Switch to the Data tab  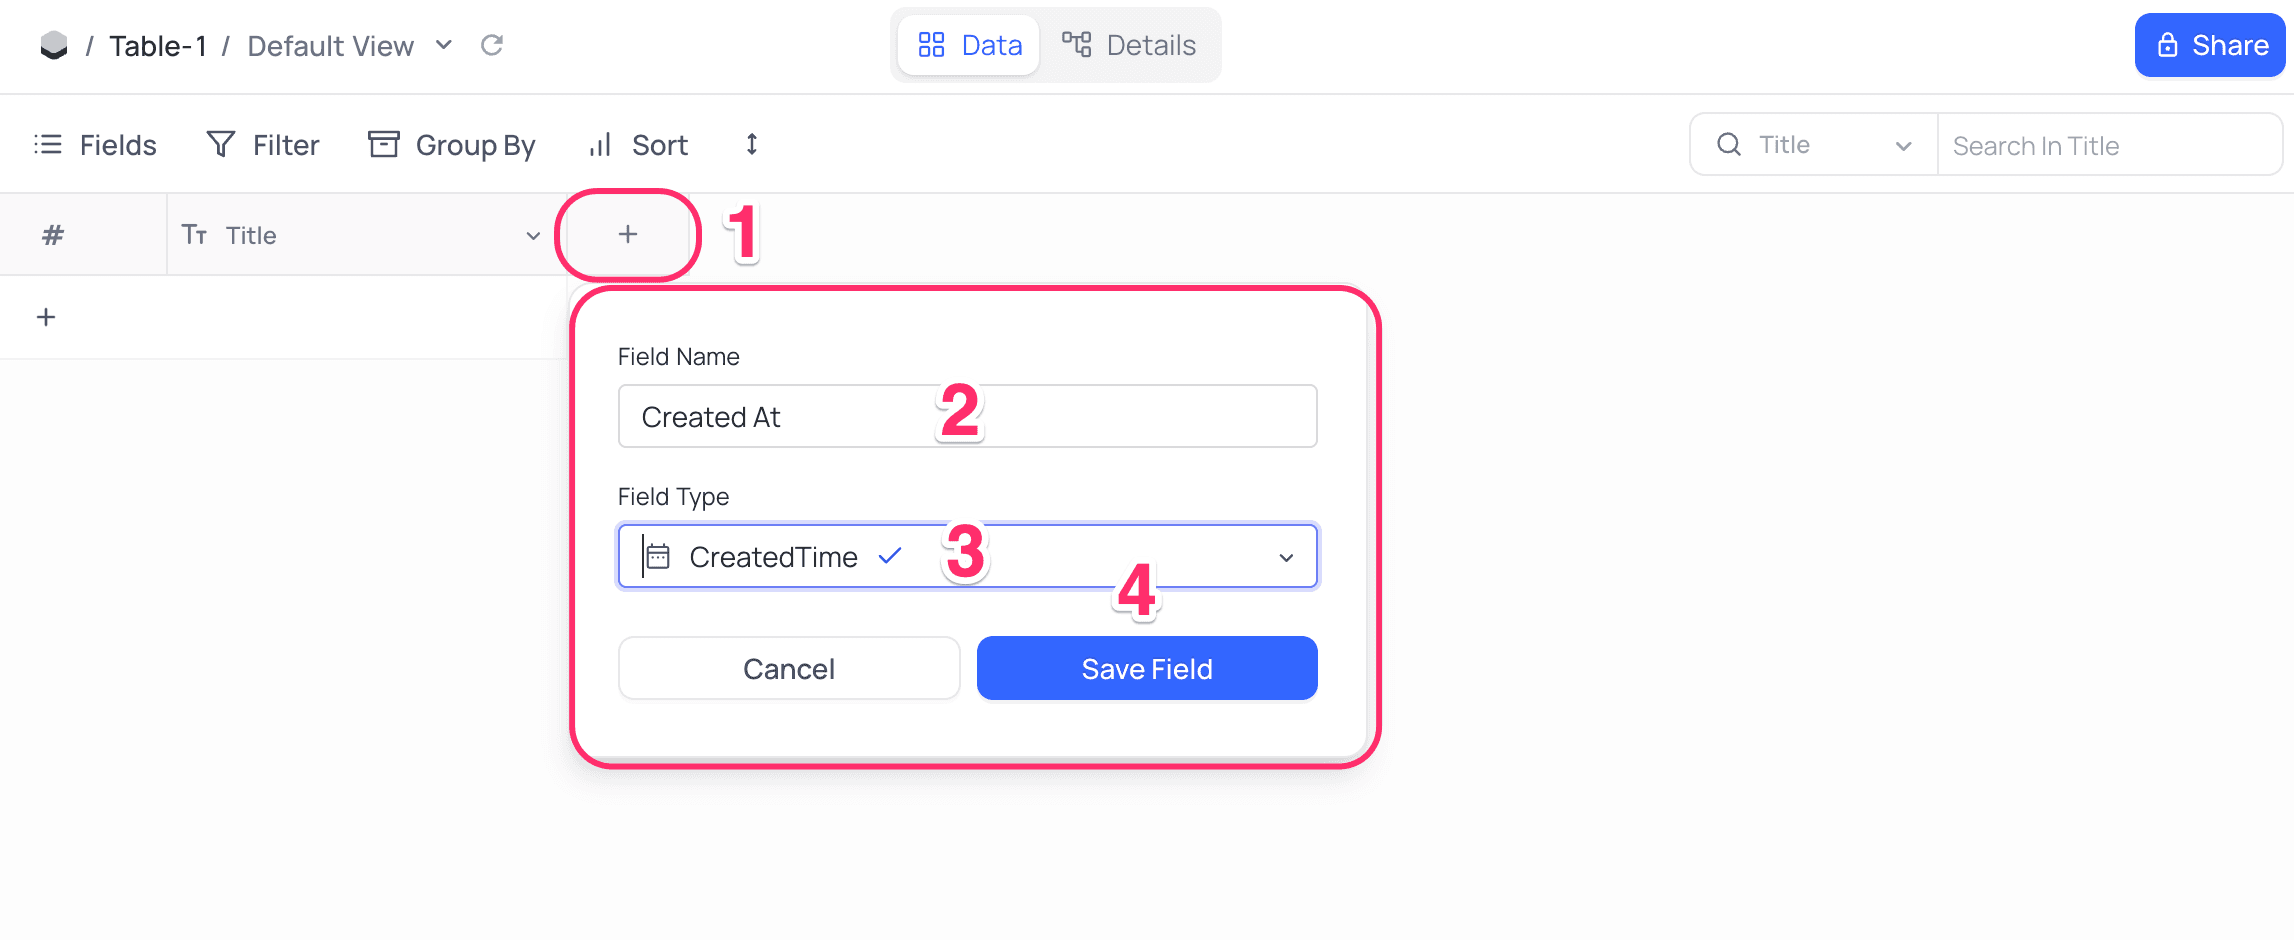[x=970, y=45]
